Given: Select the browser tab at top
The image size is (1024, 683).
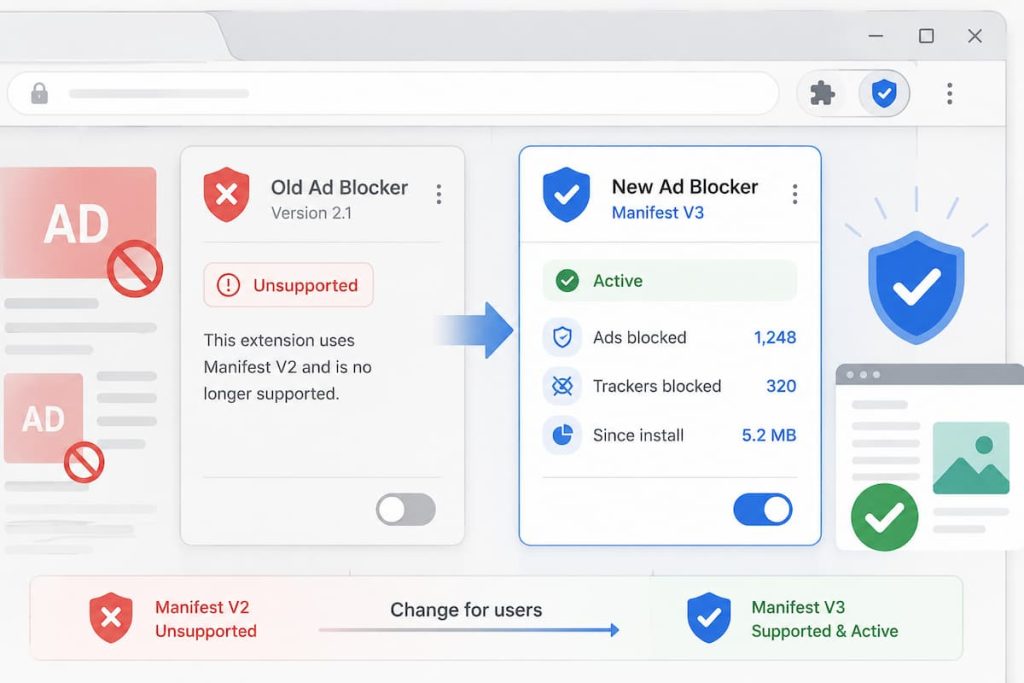Looking at the screenshot, I should [111, 37].
